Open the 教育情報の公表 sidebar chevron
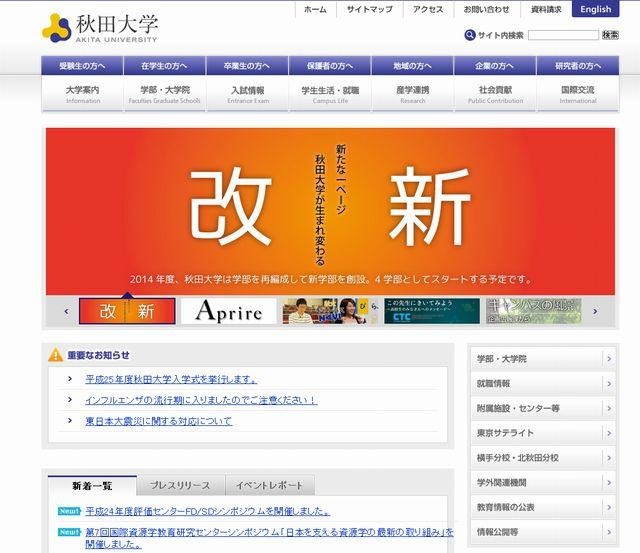The height and width of the screenshot is (553, 640). click(609, 507)
